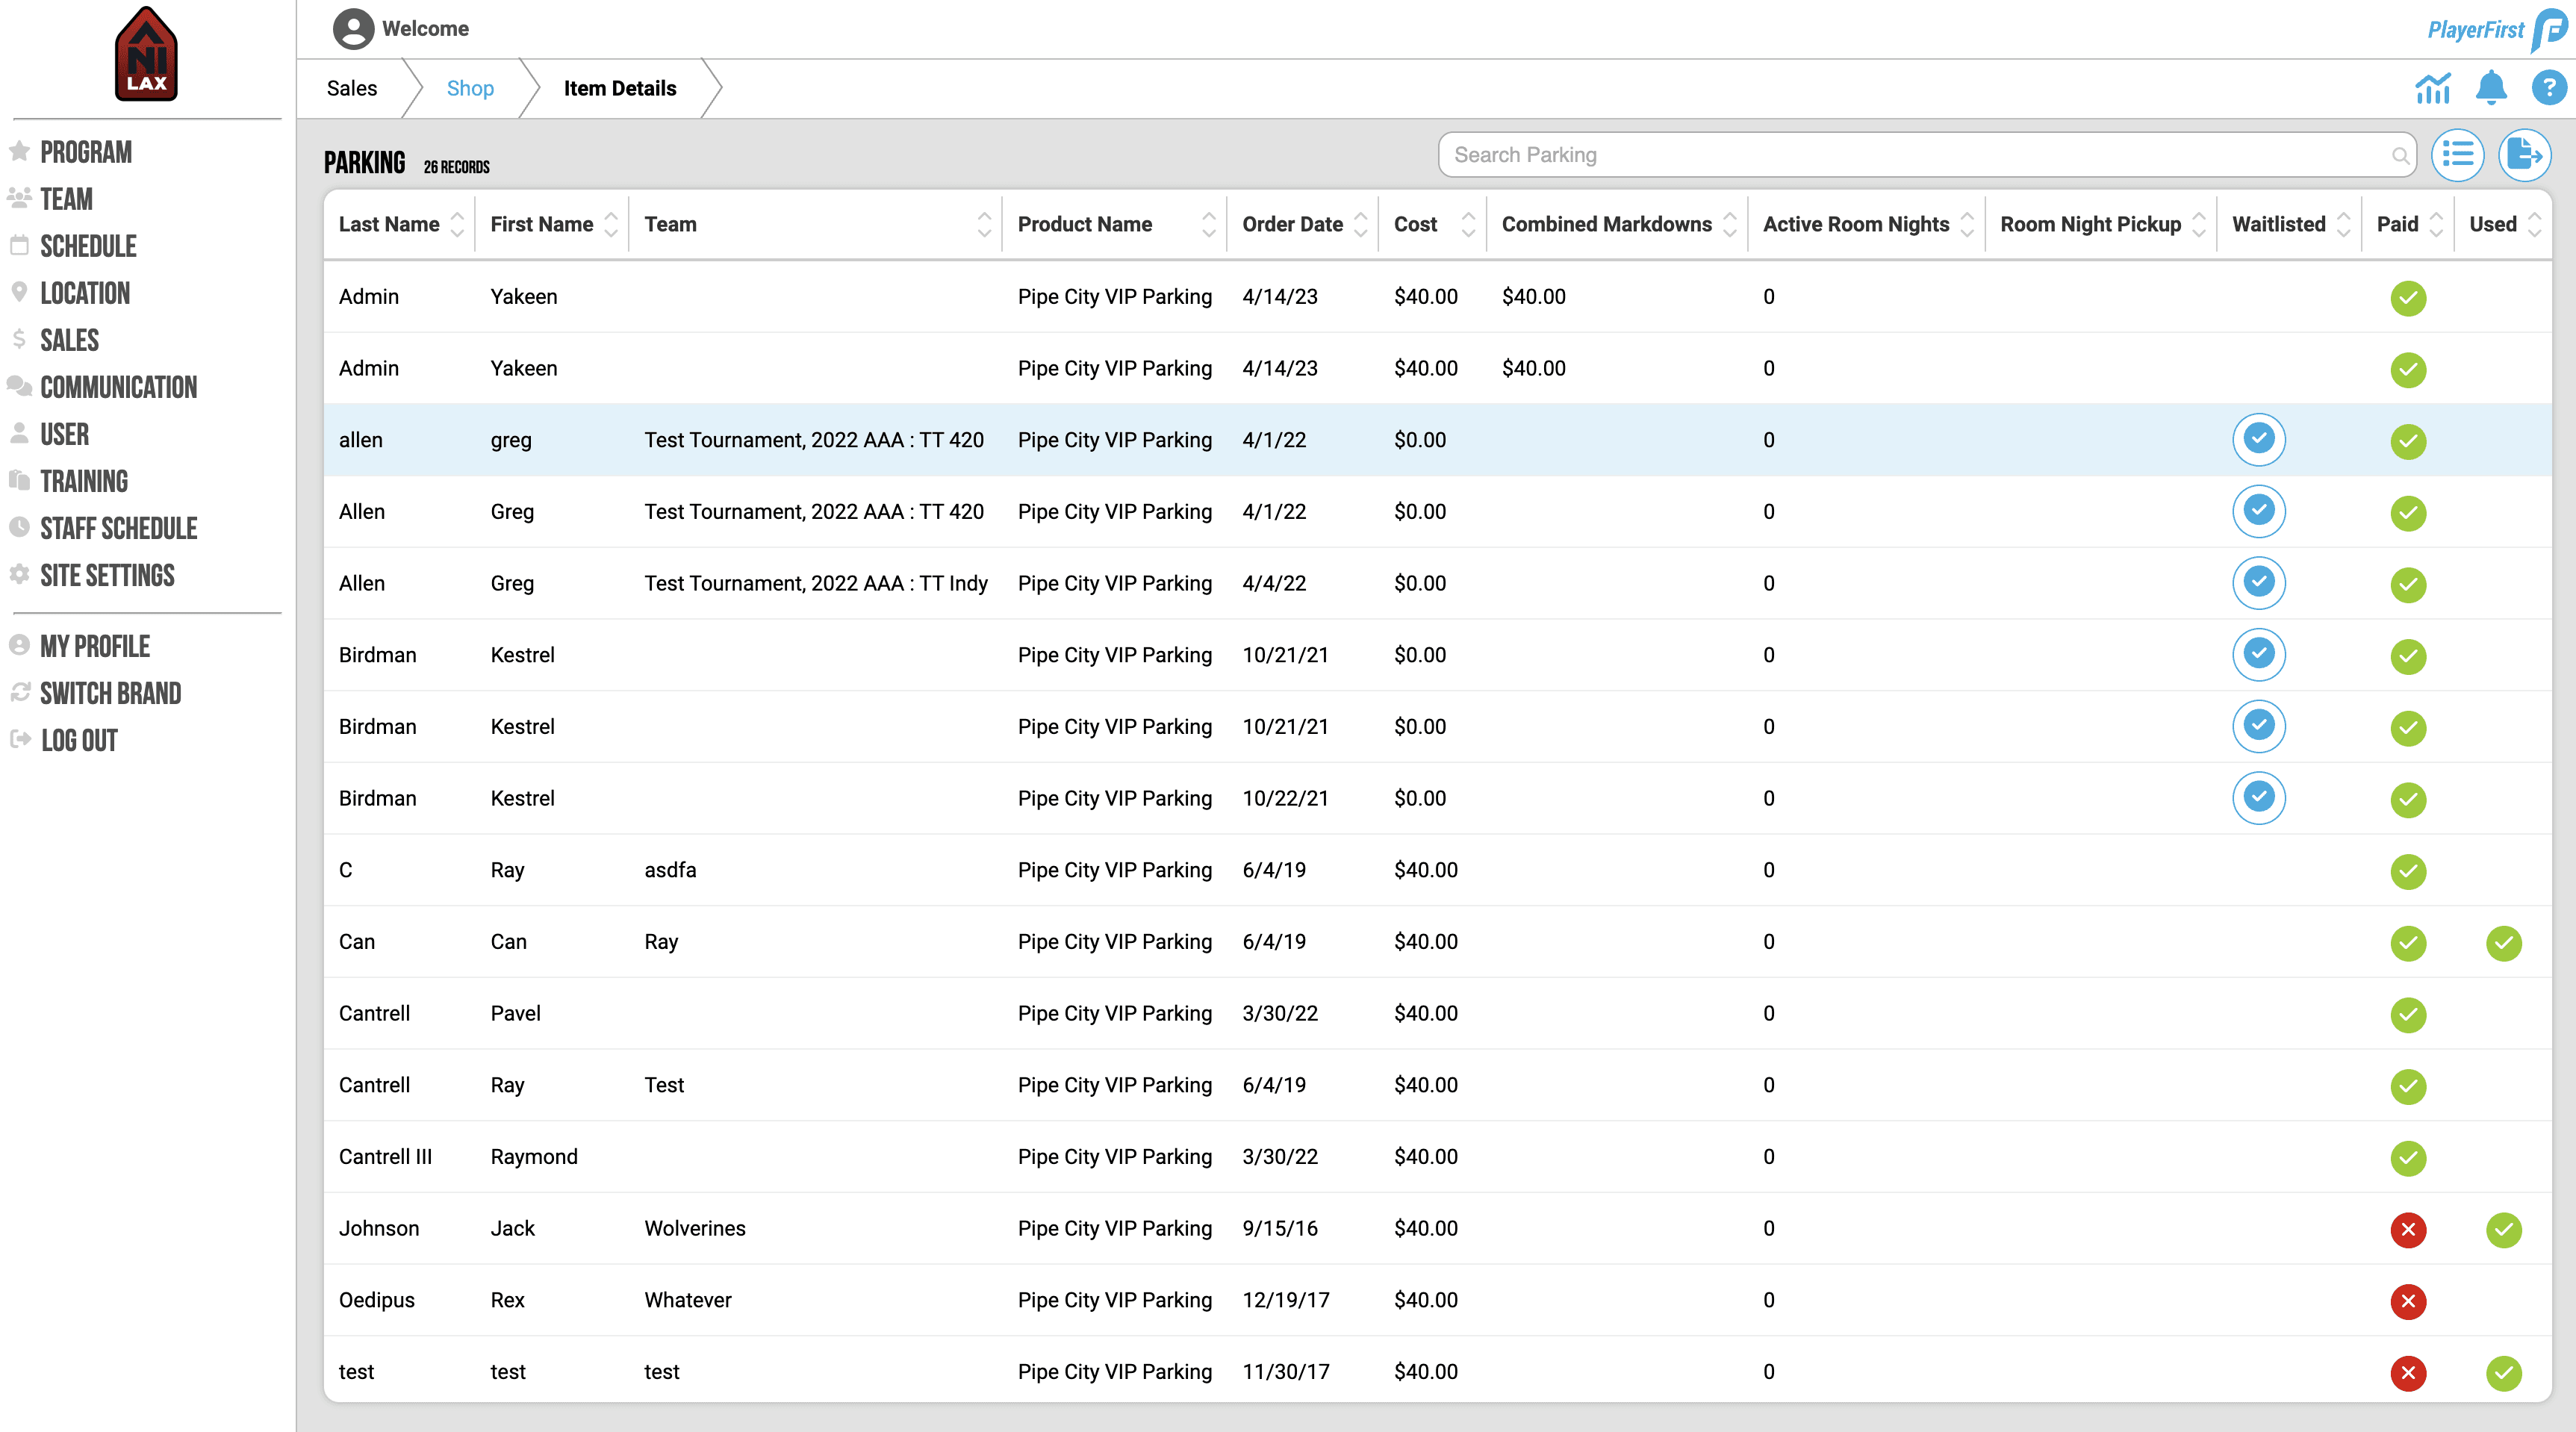Toggle the used checkmark for Jack Johnson
The image size is (2576, 1432).
[x=2503, y=1229]
